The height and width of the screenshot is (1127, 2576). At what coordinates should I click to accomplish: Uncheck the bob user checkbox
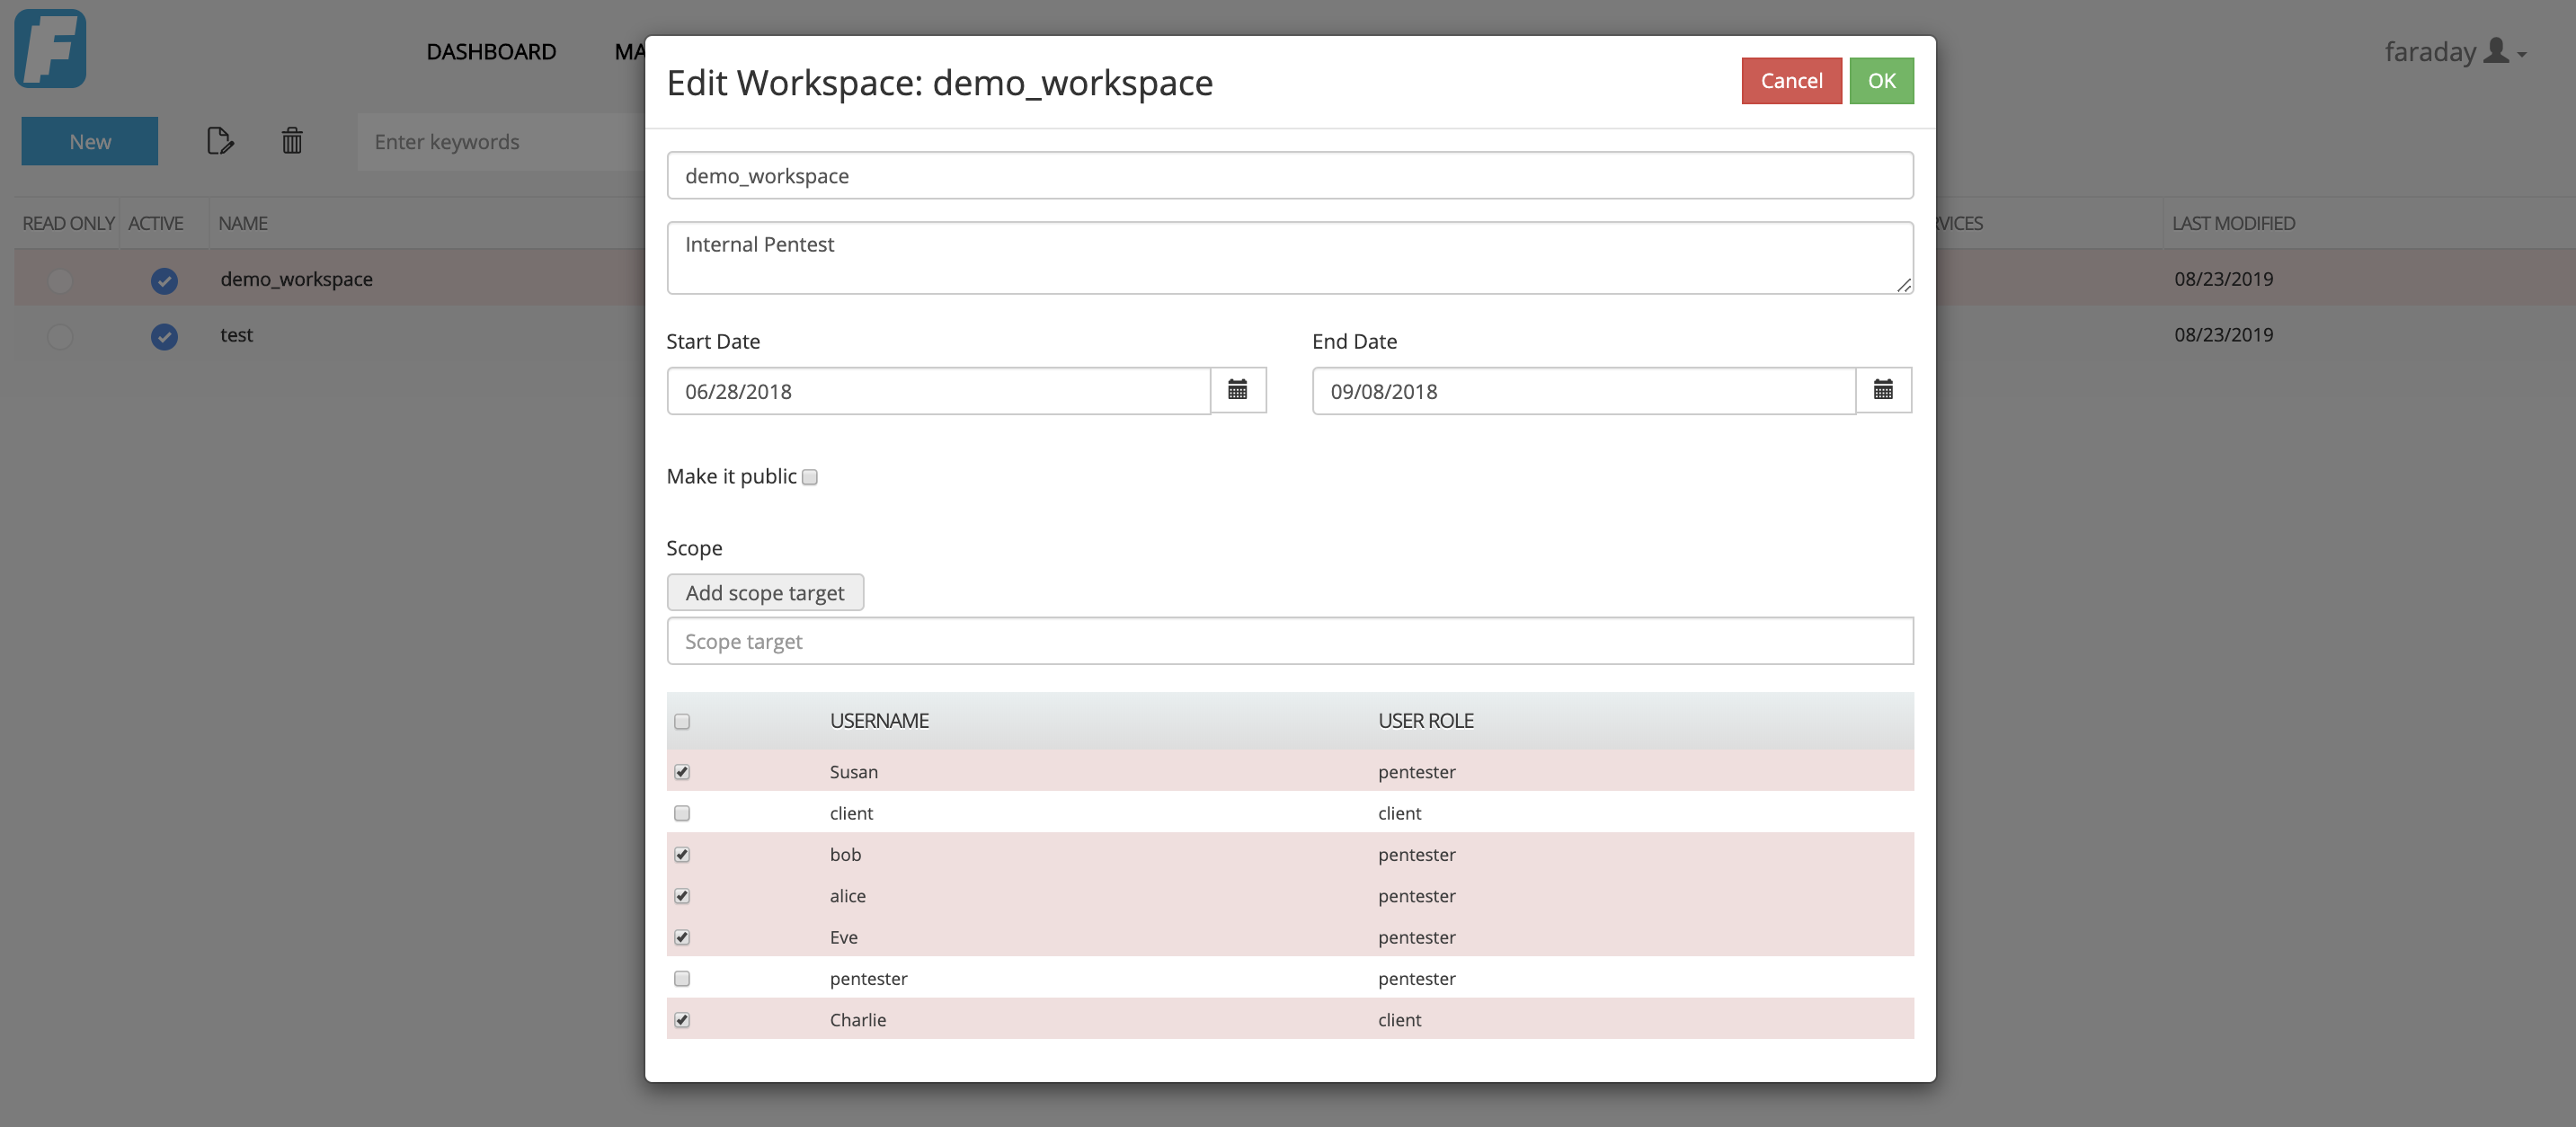pyautogui.click(x=682, y=854)
